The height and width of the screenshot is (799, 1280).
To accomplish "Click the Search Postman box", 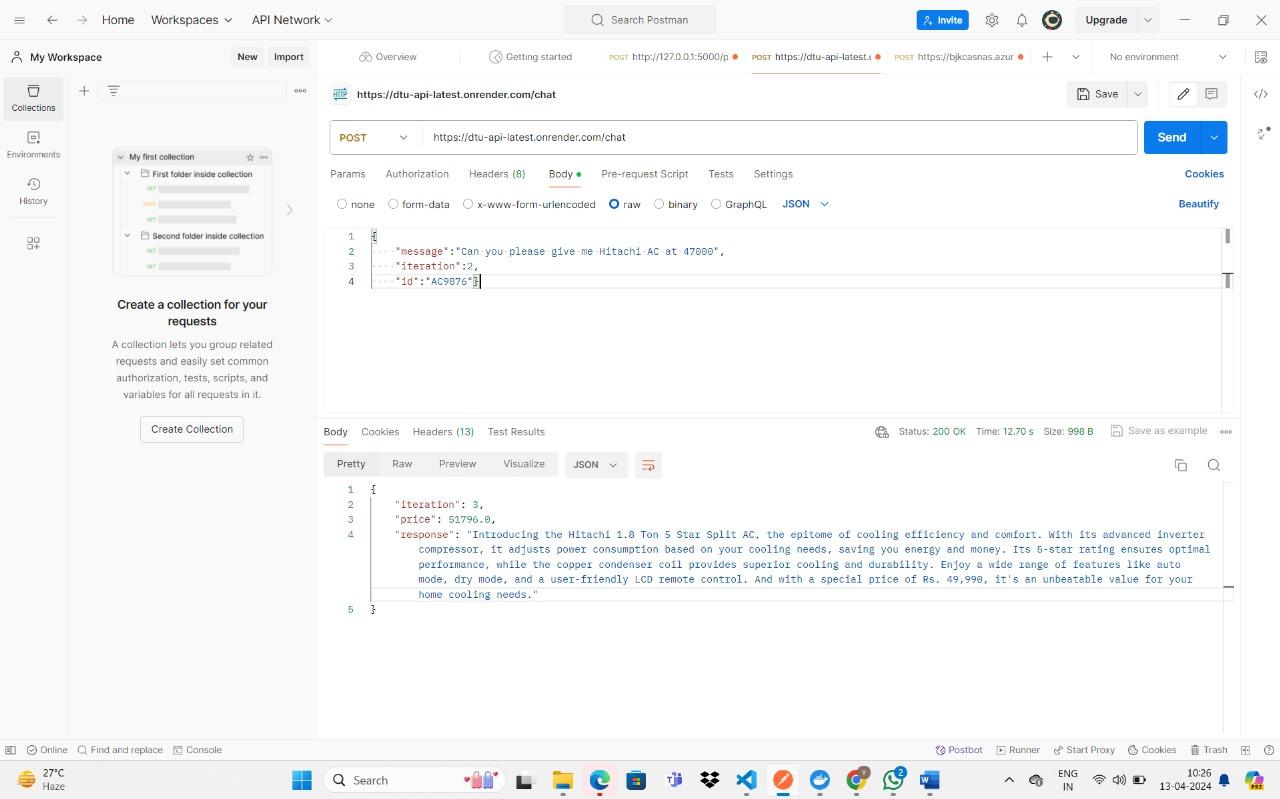I will [640, 20].
